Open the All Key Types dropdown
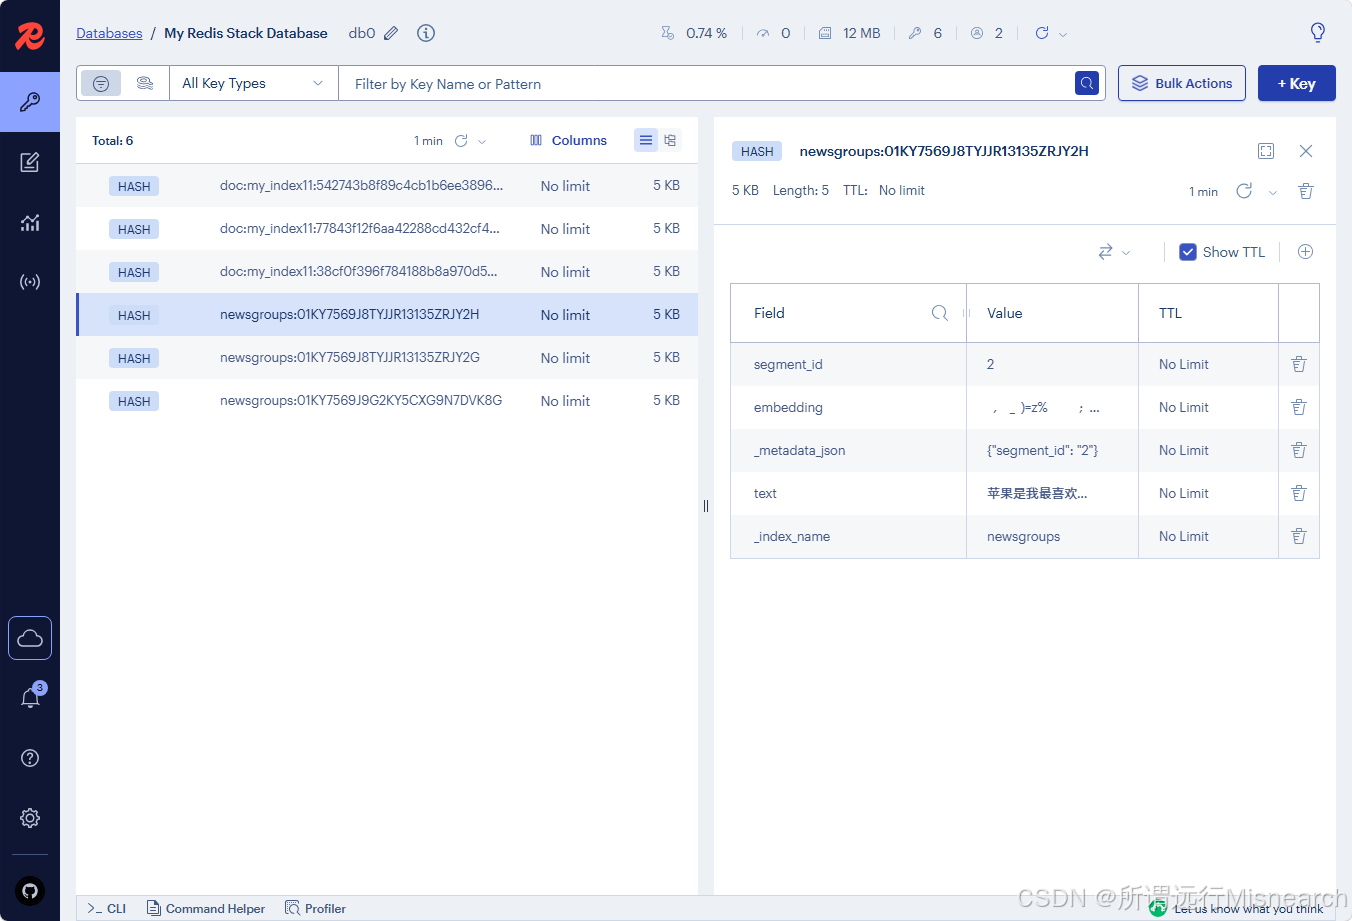The image size is (1352, 921). [254, 83]
